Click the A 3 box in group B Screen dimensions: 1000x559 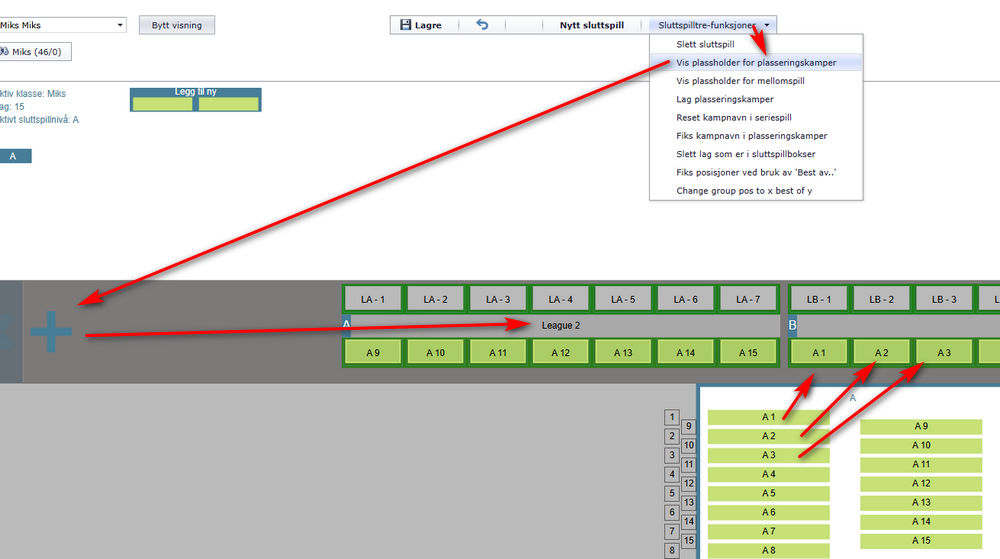pyautogui.click(x=944, y=352)
